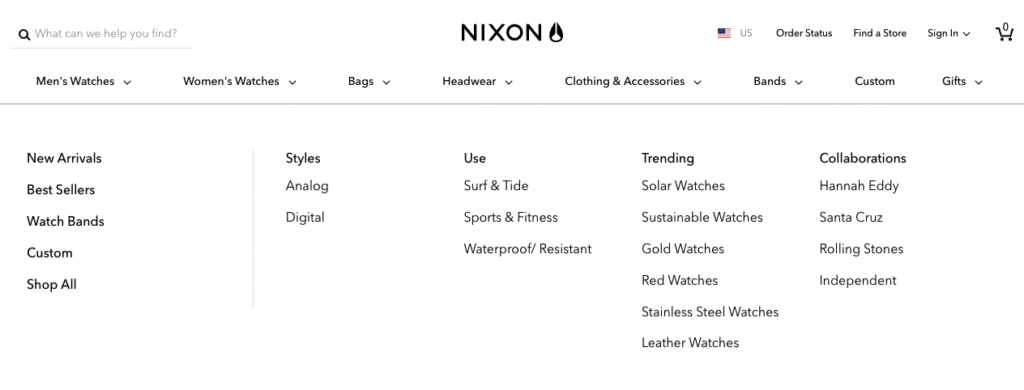Select the US flag country icon
The image size is (1024, 390).
coord(724,33)
